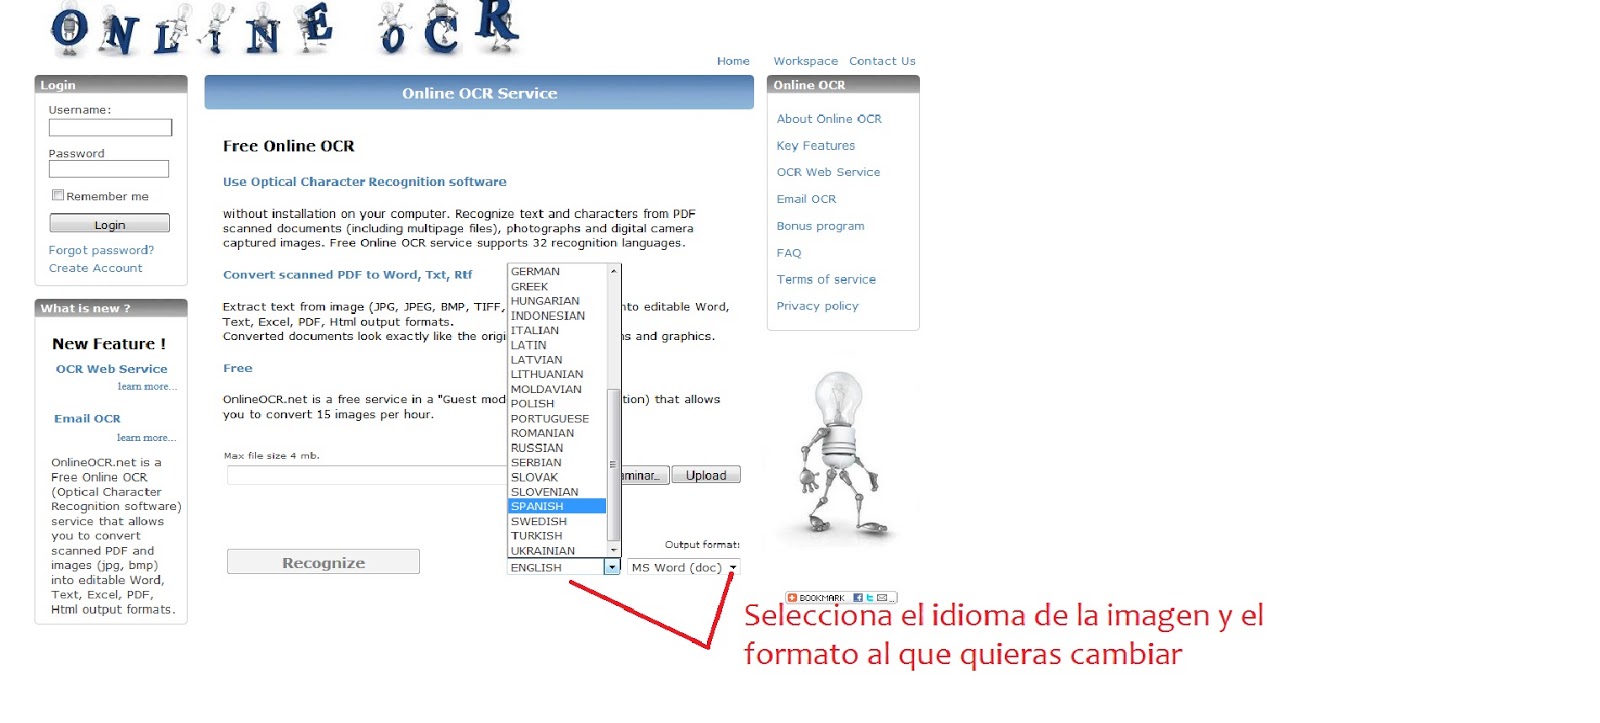1600x723 pixels.
Task: Share via the Twitter icon
Action: [870, 598]
